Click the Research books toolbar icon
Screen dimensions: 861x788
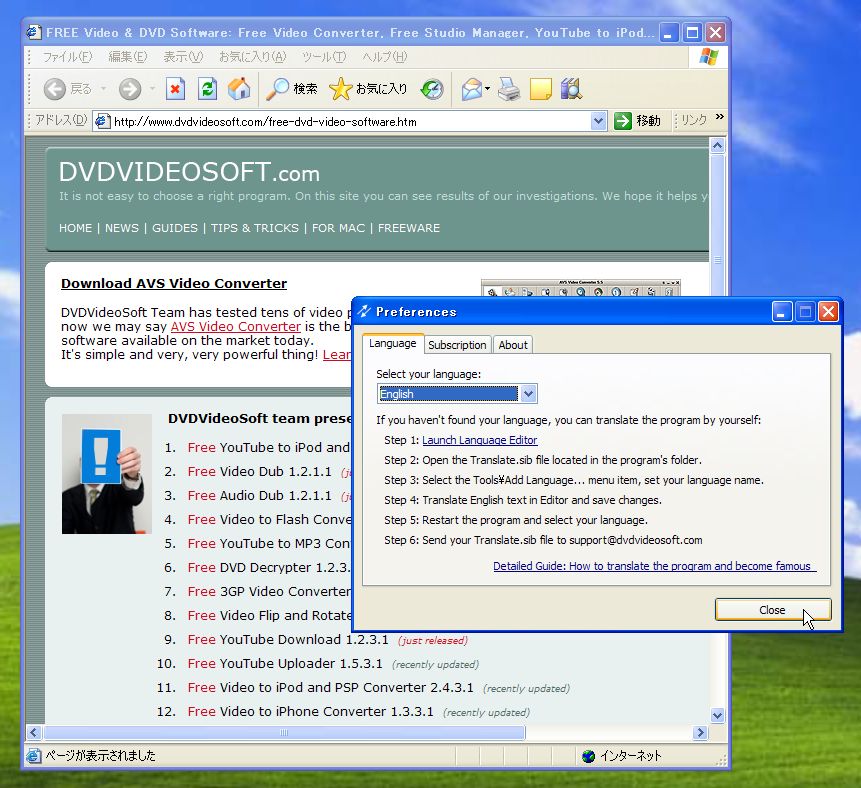click(x=571, y=89)
